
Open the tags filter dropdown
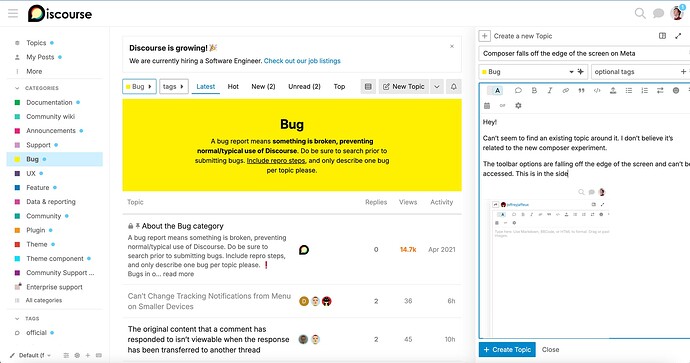pyautogui.click(x=173, y=87)
